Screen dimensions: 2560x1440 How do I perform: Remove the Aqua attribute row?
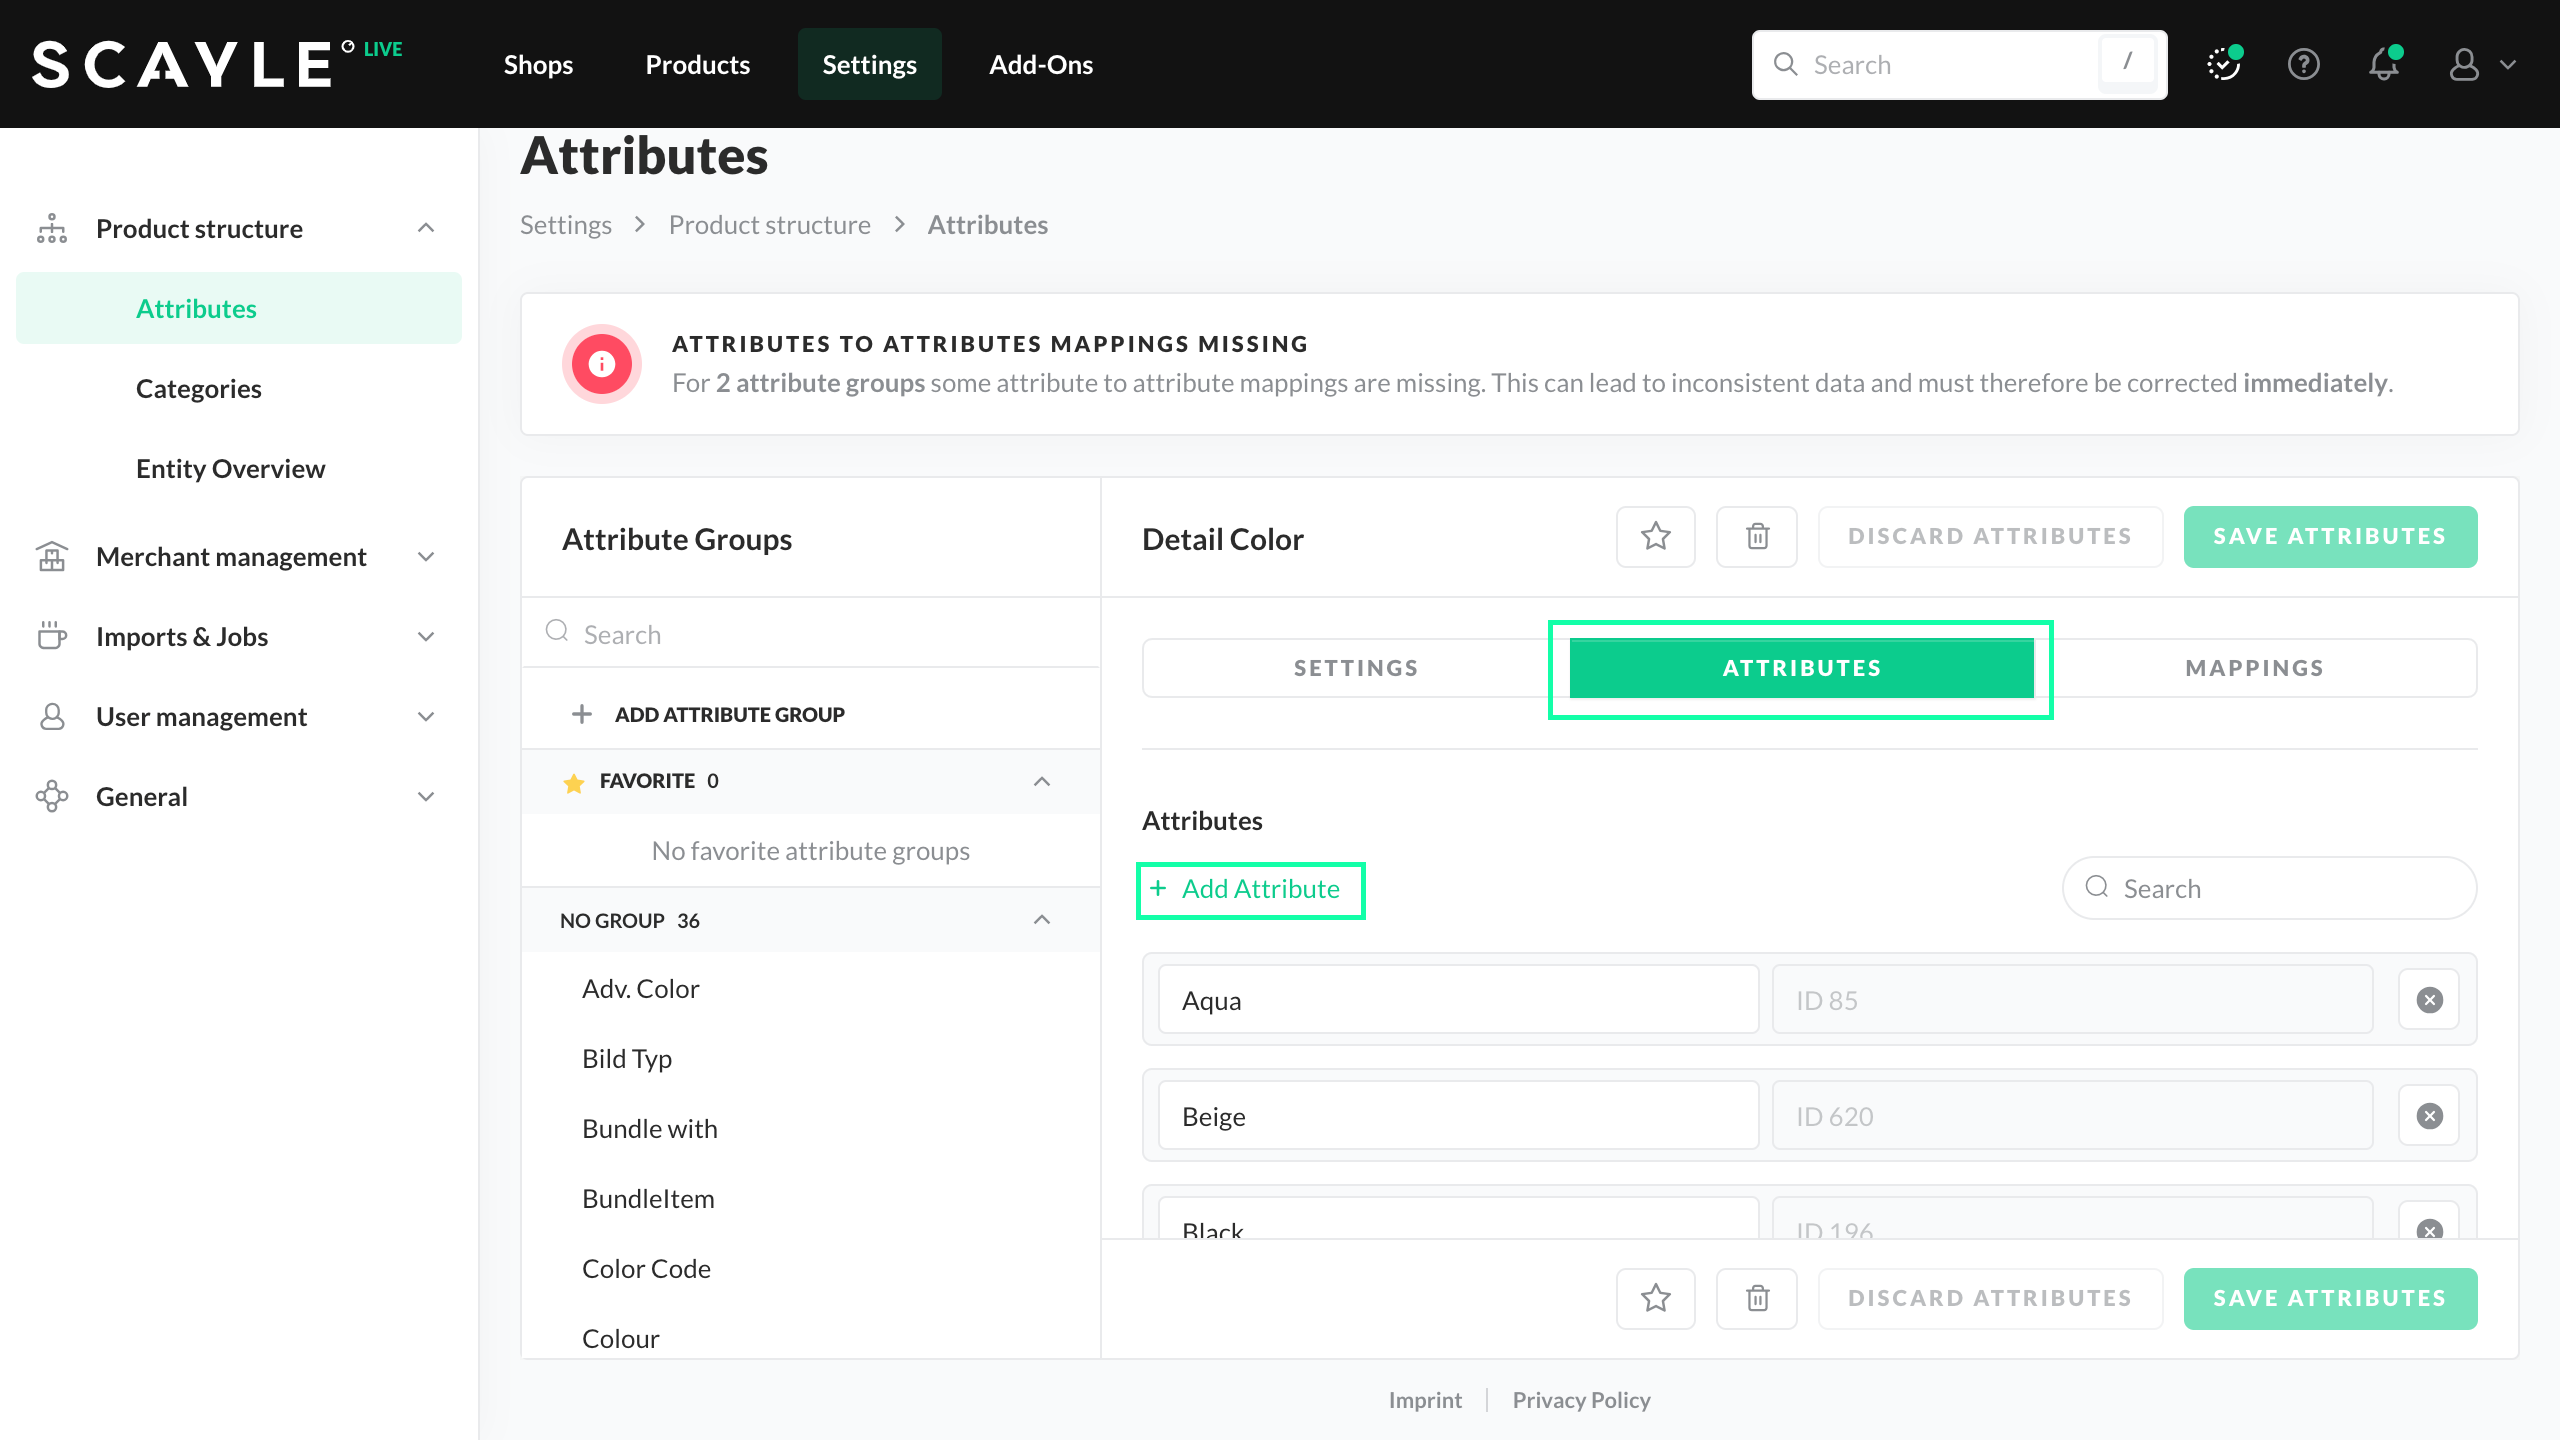(2429, 1000)
